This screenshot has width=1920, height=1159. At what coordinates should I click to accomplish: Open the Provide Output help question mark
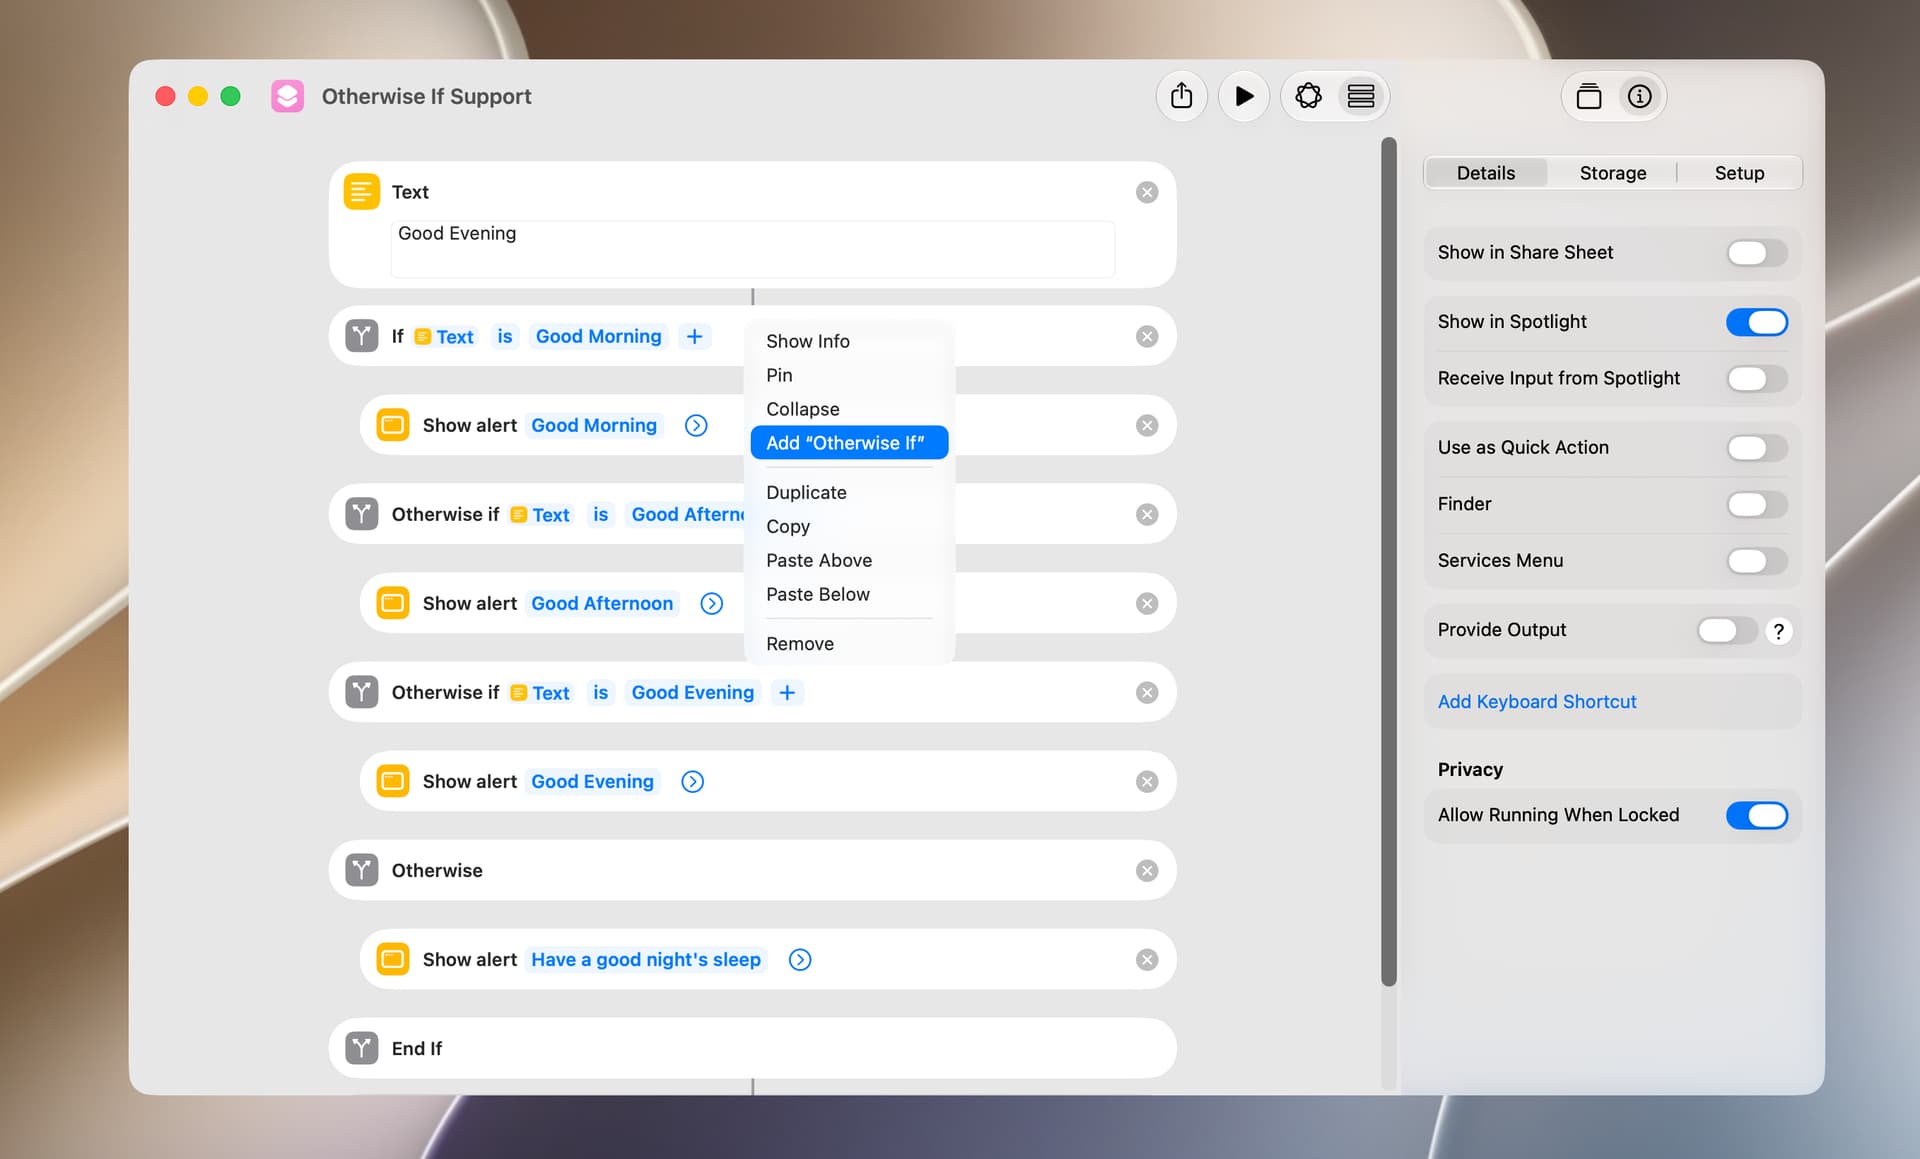[x=1778, y=631]
